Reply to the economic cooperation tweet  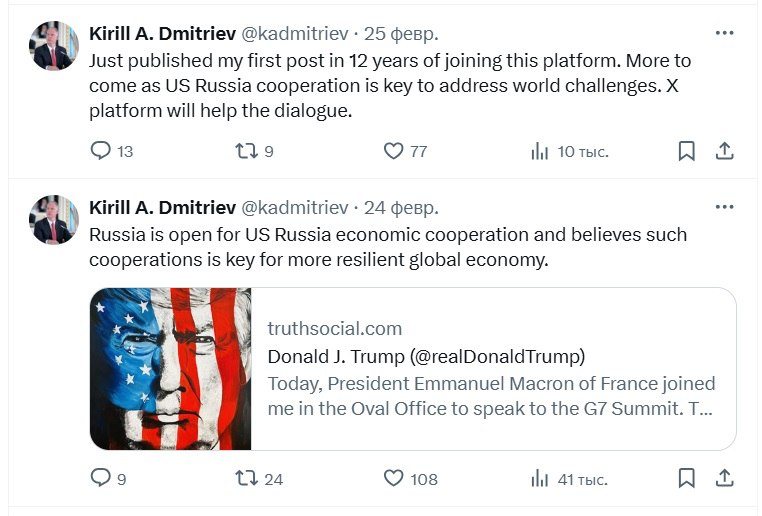click(x=100, y=478)
